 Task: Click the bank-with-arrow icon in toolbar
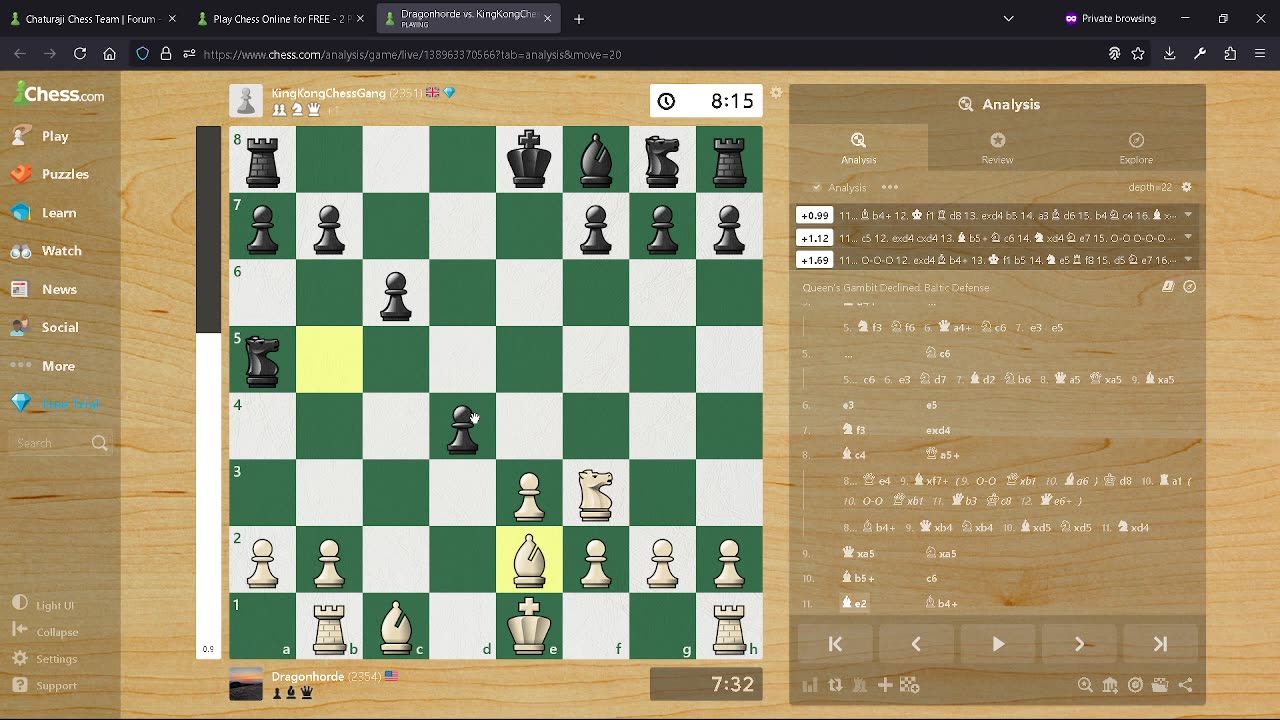click(x=1110, y=685)
